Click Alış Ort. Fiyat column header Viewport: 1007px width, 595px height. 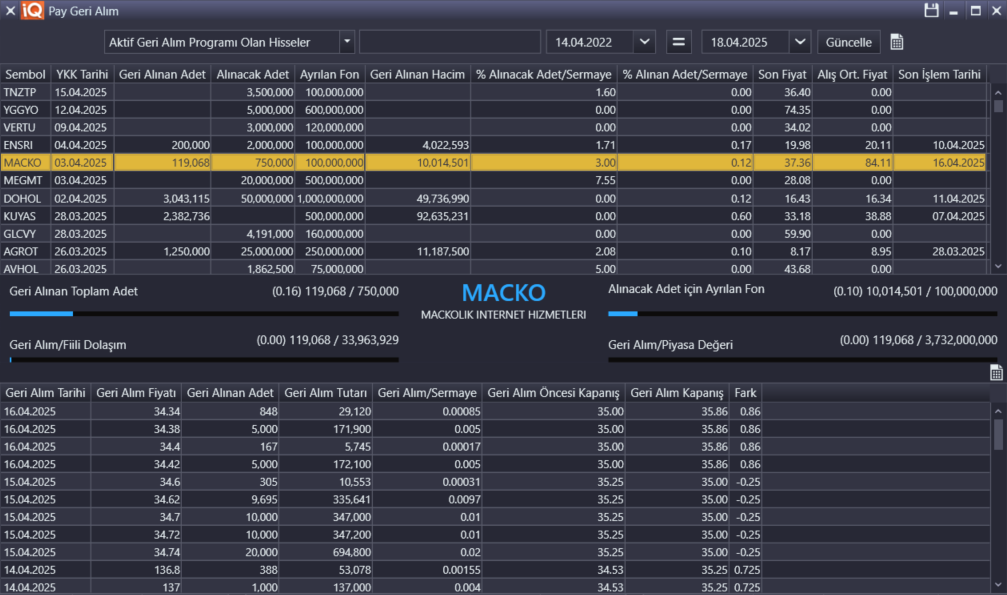(x=852, y=75)
